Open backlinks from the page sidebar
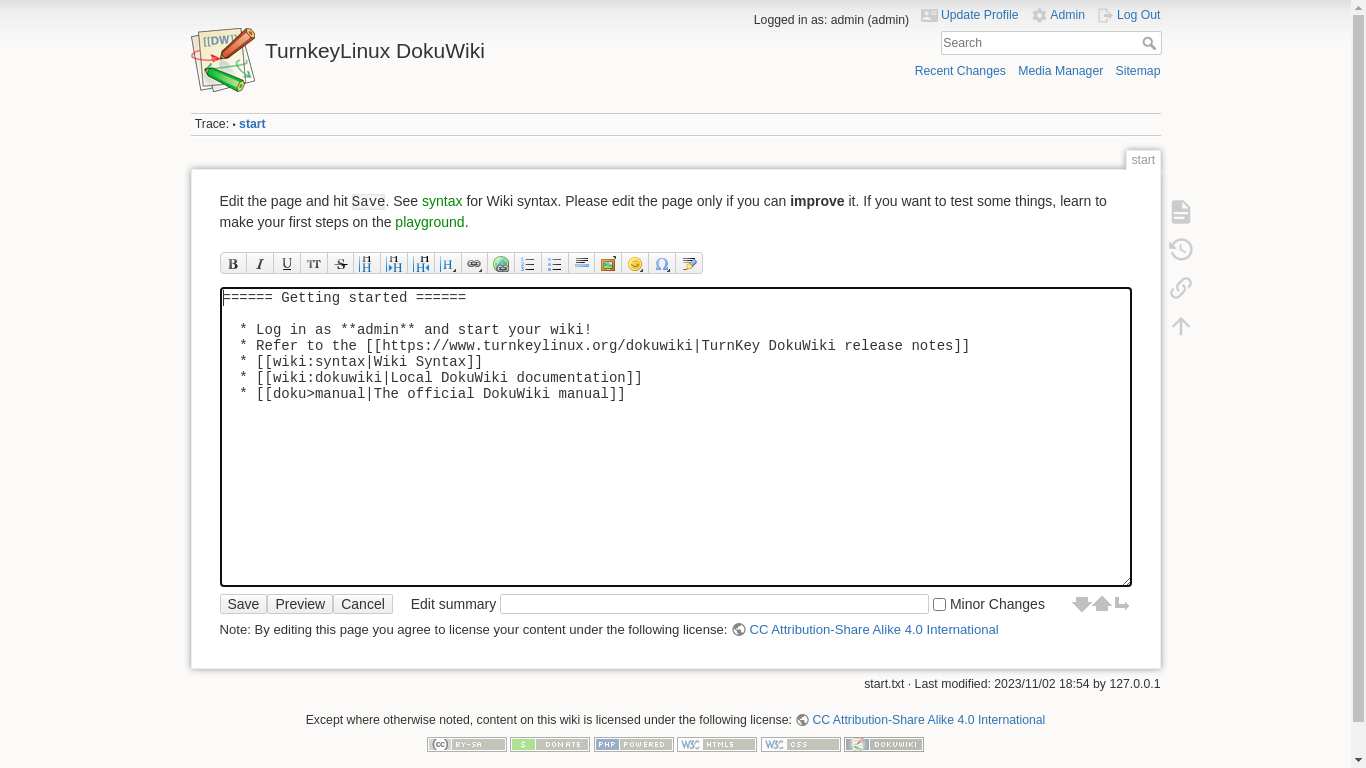 coord(1181,288)
